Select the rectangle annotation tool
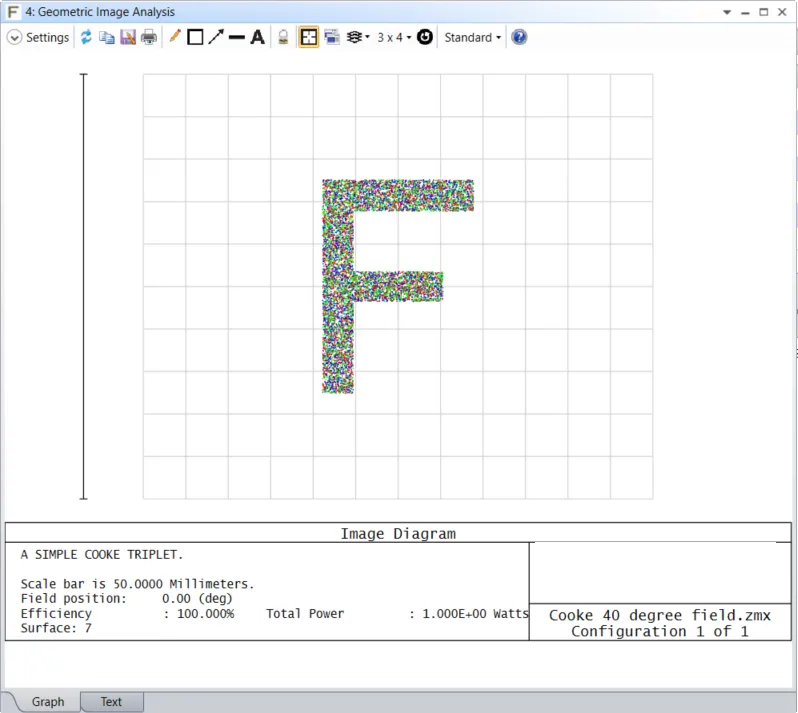798x713 pixels. tap(195, 37)
